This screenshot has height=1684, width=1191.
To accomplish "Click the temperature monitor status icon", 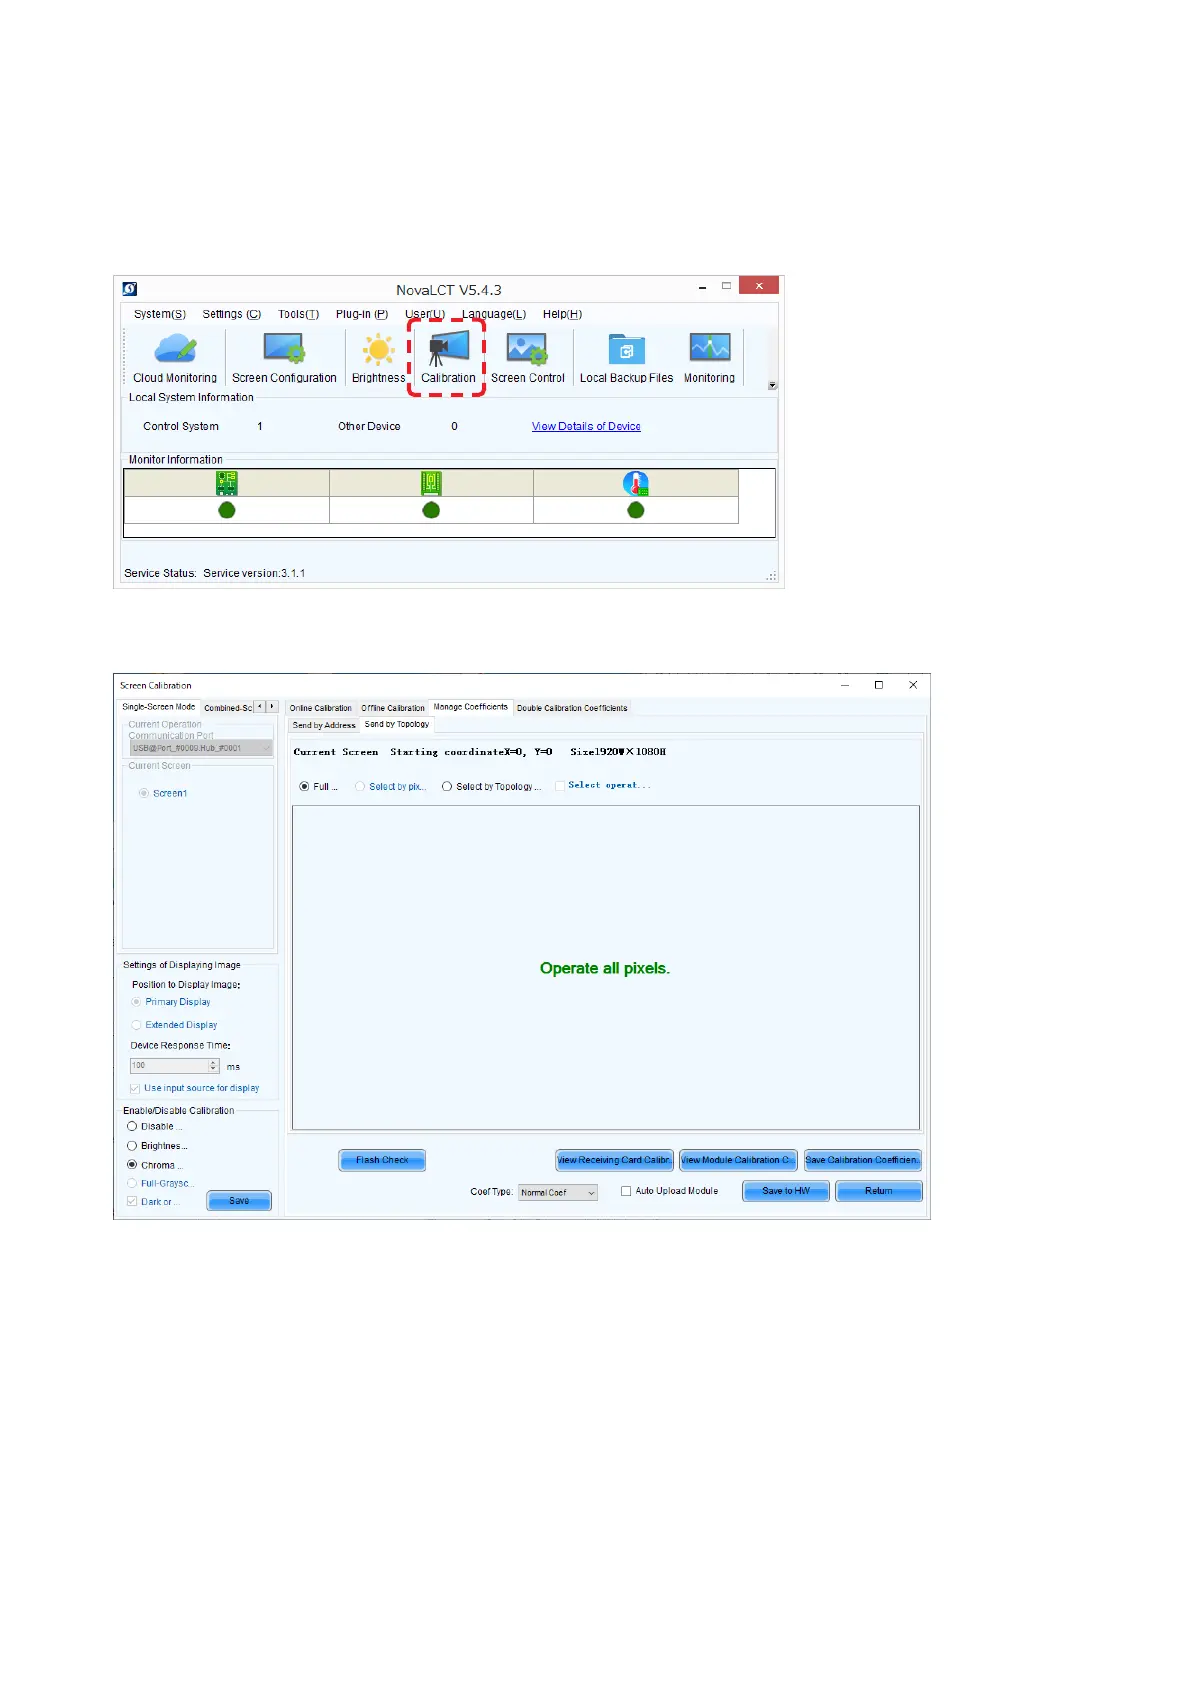I will click(635, 484).
